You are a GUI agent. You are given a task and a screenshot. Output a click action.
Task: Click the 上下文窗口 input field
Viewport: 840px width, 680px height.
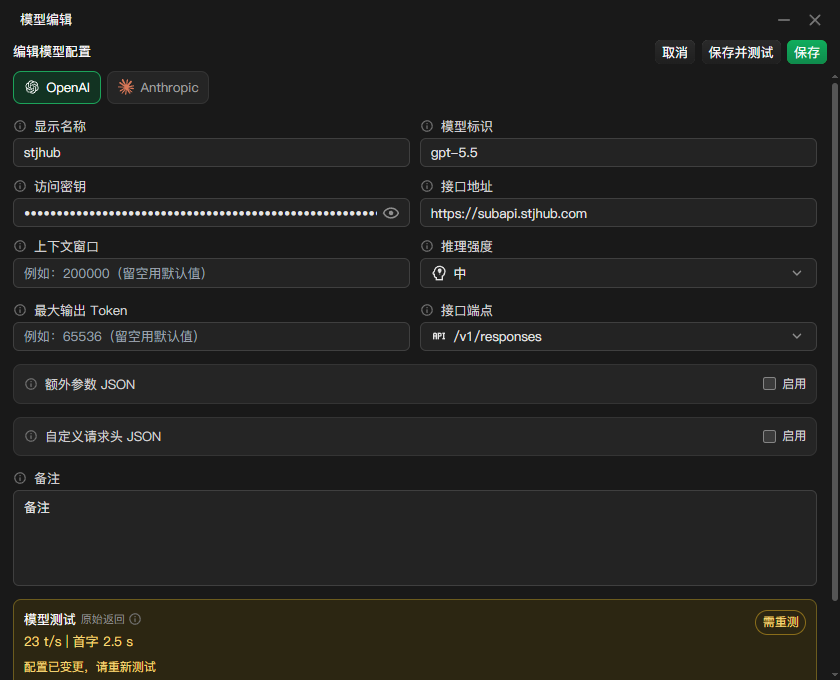(212, 273)
